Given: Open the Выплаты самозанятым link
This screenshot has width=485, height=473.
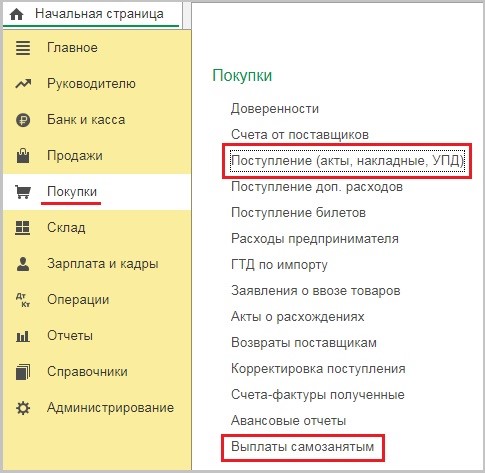Looking at the screenshot, I should tap(302, 446).
